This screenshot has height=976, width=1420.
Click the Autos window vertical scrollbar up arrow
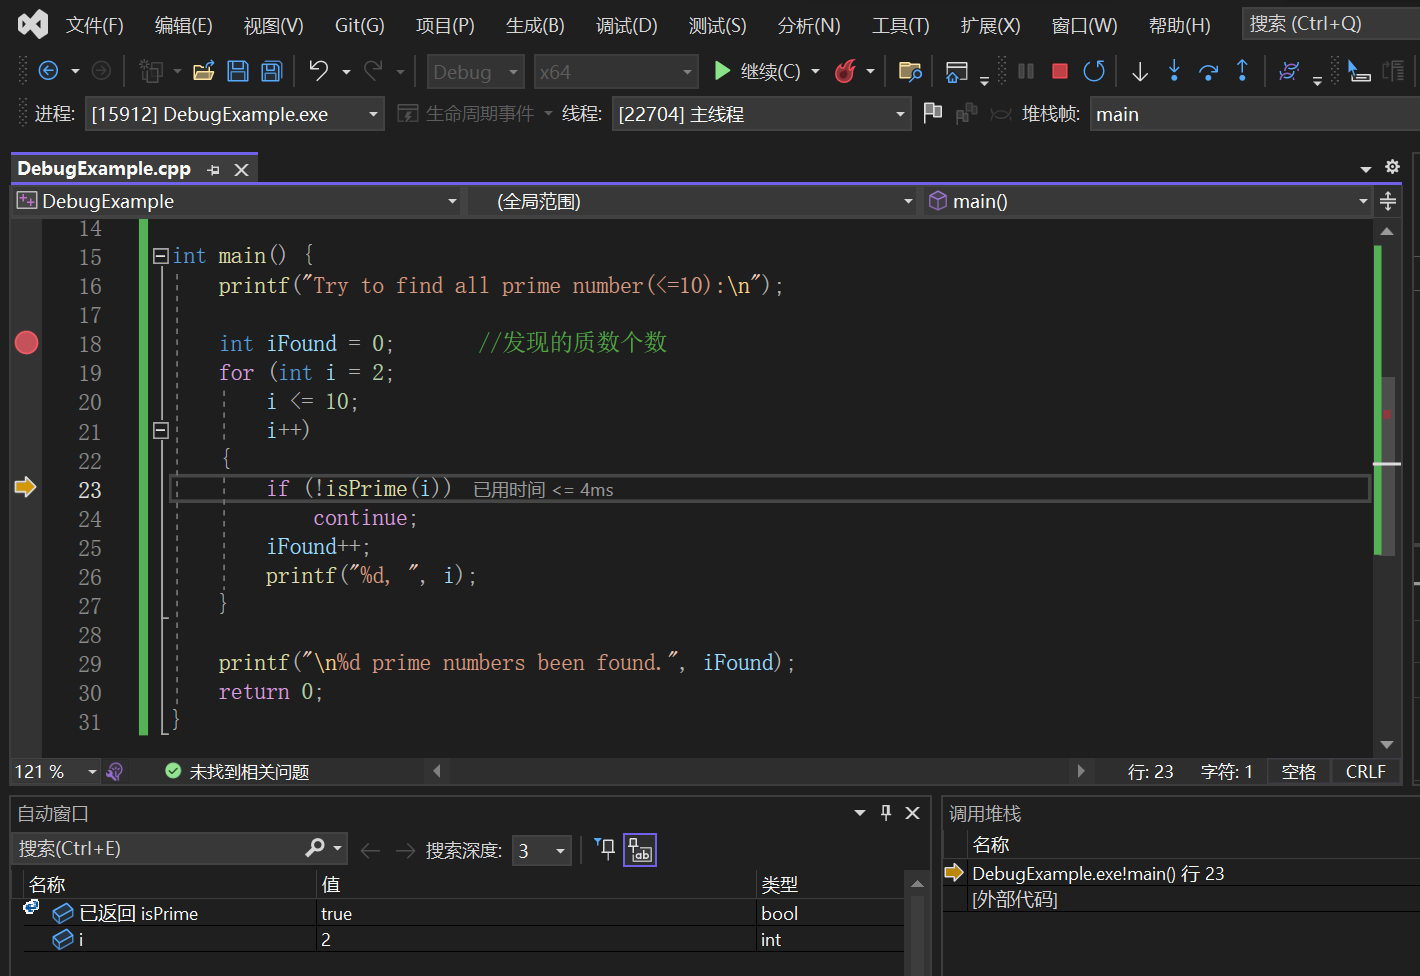(916, 884)
